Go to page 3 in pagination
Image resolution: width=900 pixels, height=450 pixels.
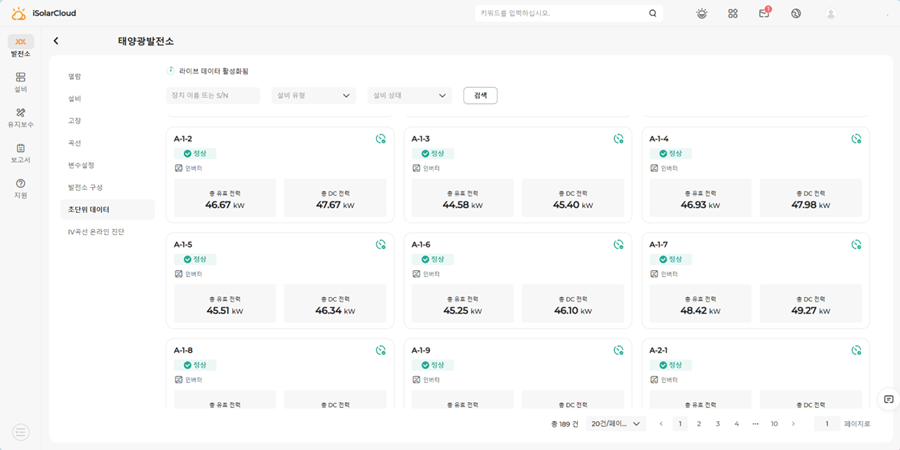tap(717, 424)
